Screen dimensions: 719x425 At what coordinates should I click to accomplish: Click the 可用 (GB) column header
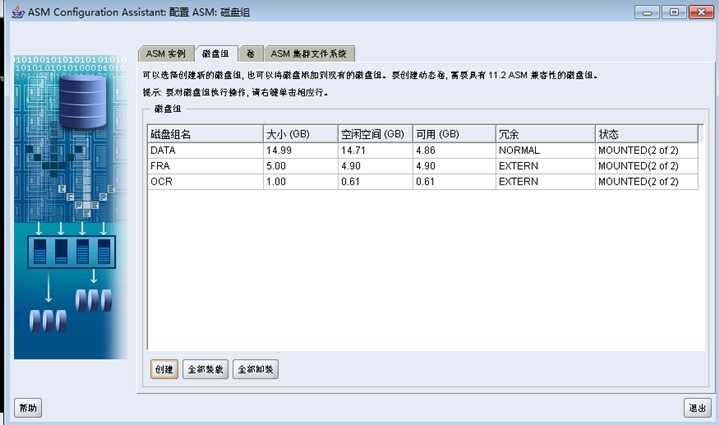coord(454,134)
